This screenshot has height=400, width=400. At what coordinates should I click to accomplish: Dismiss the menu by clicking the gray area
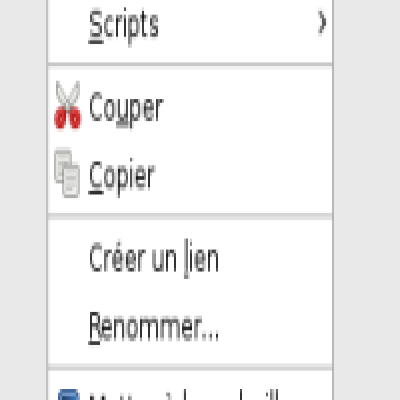pyautogui.click(x=367, y=200)
